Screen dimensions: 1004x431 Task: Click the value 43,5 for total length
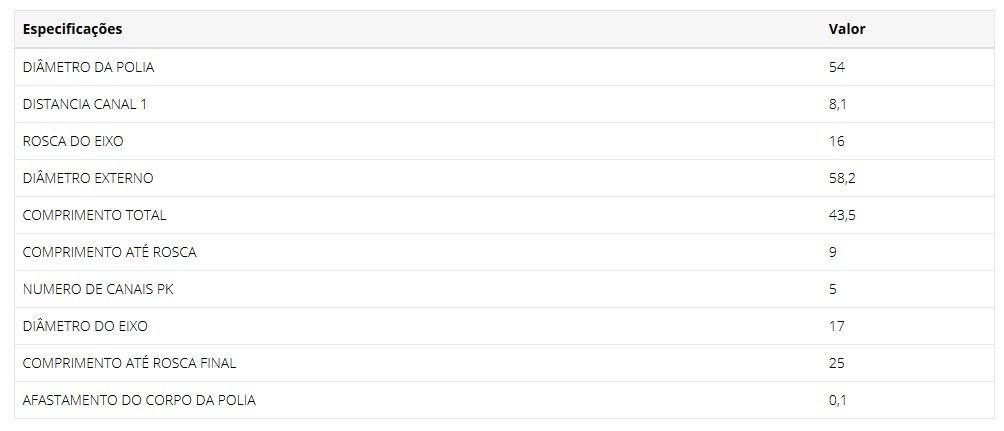[x=842, y=215]
